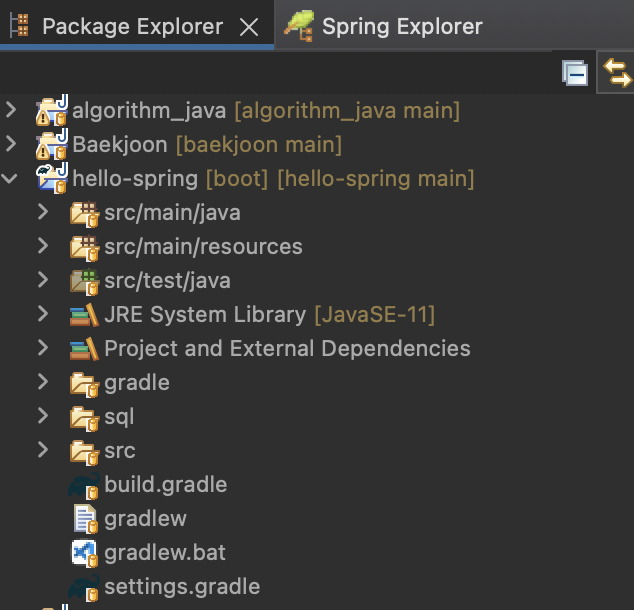Image resolution: width=634 pixels, height=610 pixels.
Task: Collapse the hello-spring project
Action: pos(9,178)
